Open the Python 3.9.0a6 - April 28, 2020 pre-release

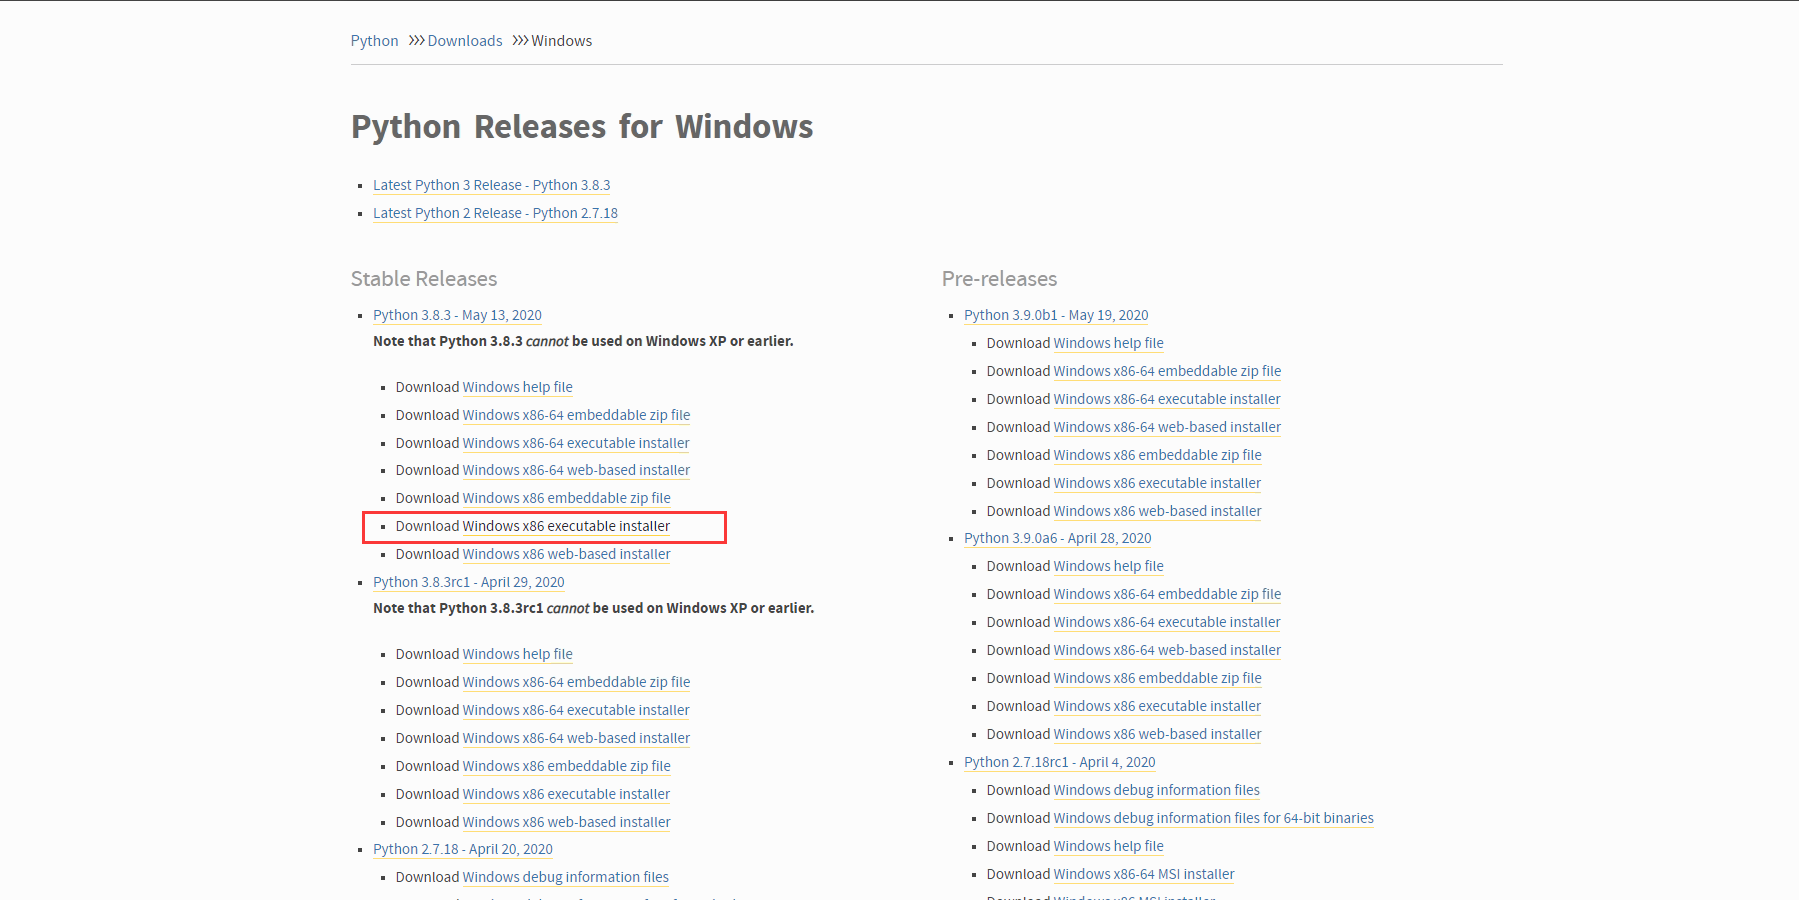point(1058,538)
